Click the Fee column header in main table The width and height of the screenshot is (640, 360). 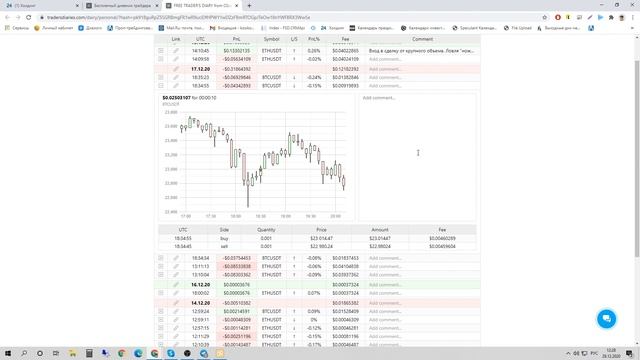pyautogui.click(x=345, y=39)
